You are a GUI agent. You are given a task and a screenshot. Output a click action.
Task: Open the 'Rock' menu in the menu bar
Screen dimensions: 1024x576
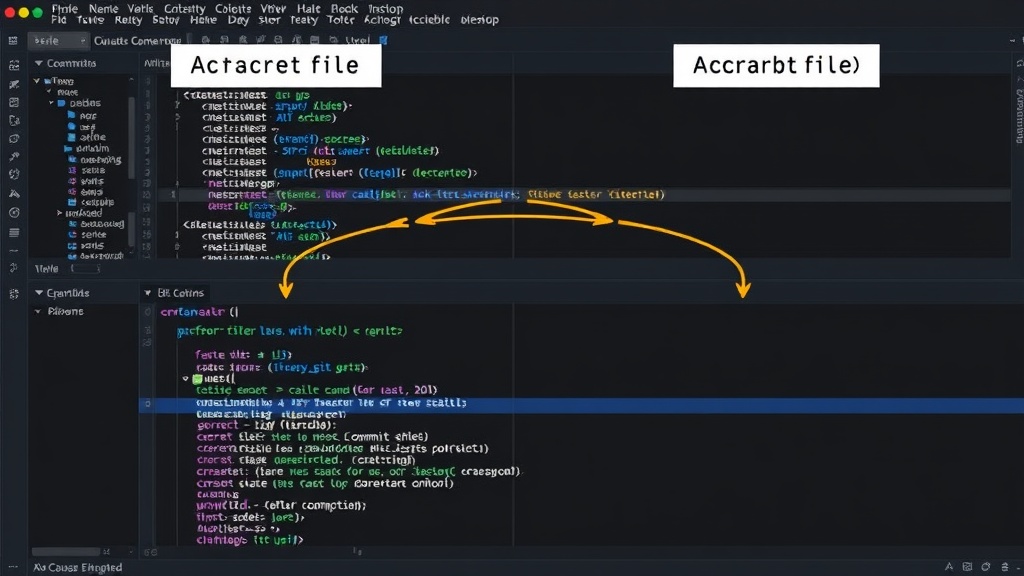pos(344,8)
